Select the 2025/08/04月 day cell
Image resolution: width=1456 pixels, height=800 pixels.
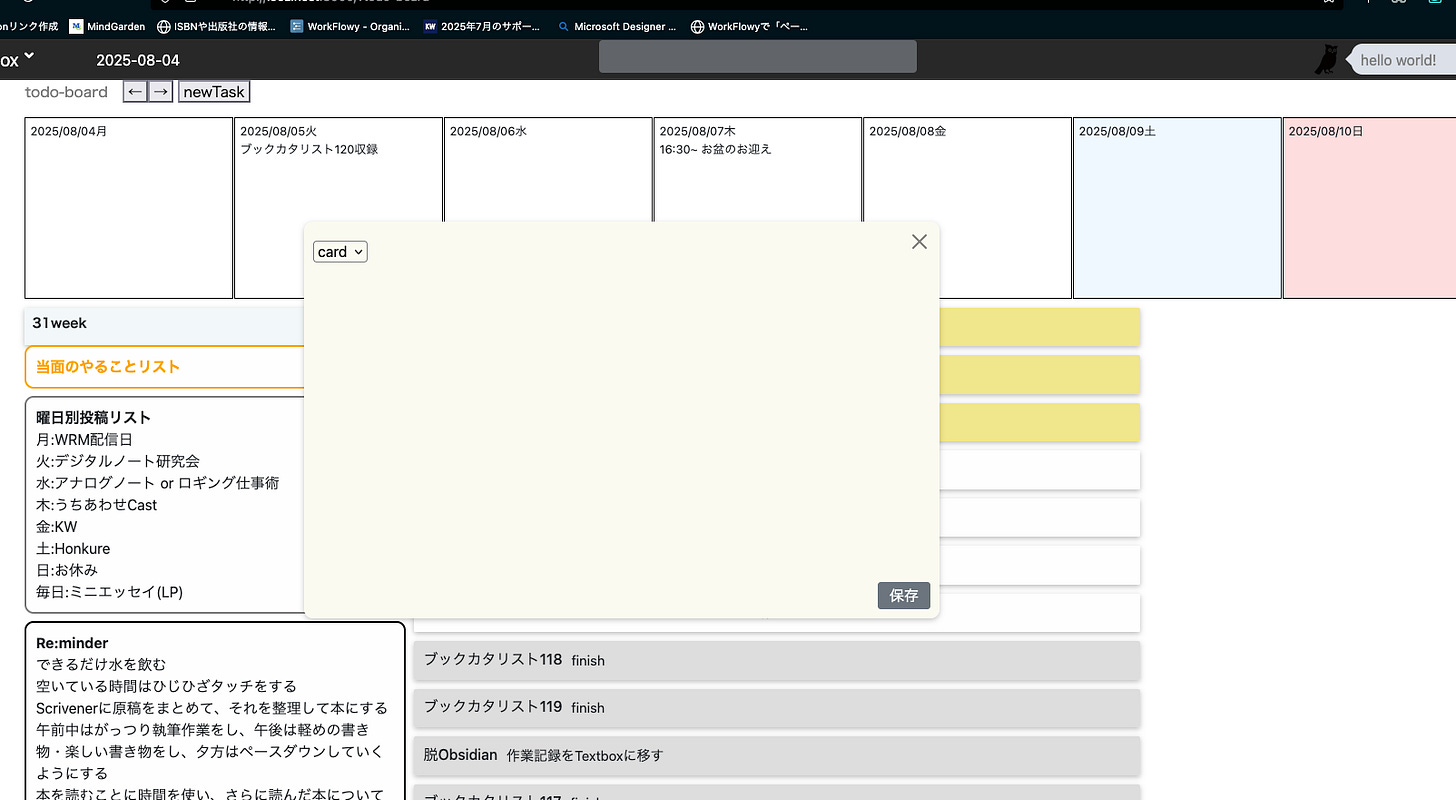tap(129, 208)
